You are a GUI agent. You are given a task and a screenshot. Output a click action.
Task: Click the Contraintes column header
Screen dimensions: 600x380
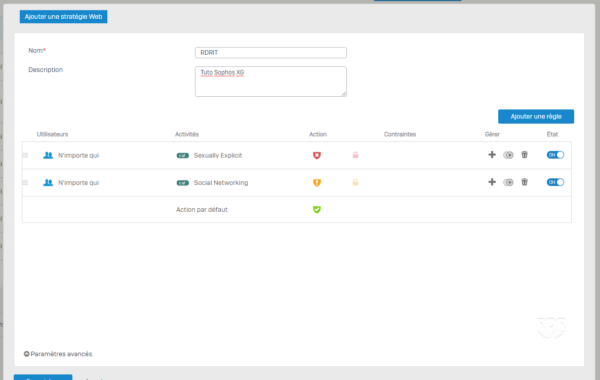pyautogui.click(x=400, y=134)
